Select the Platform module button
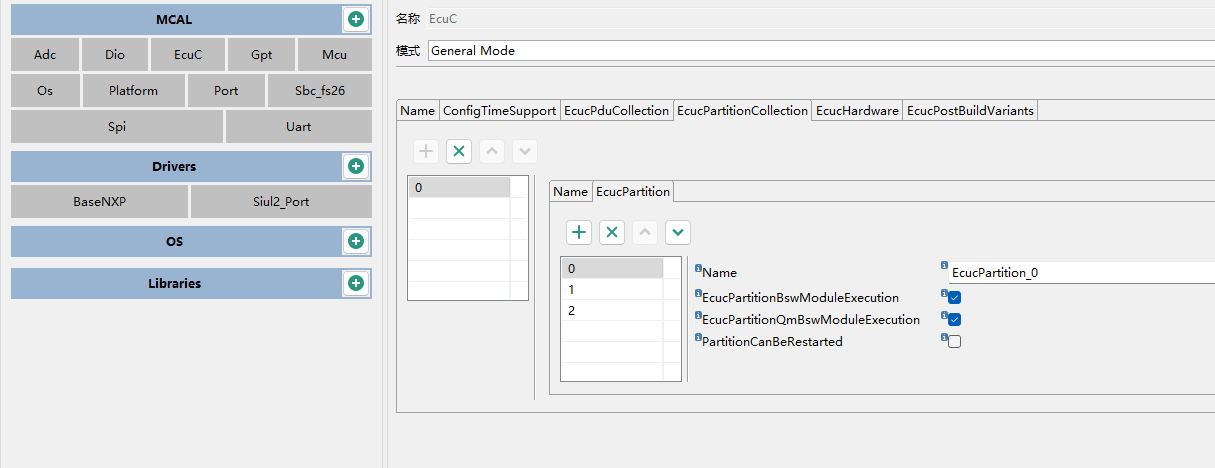 (134, 90)
